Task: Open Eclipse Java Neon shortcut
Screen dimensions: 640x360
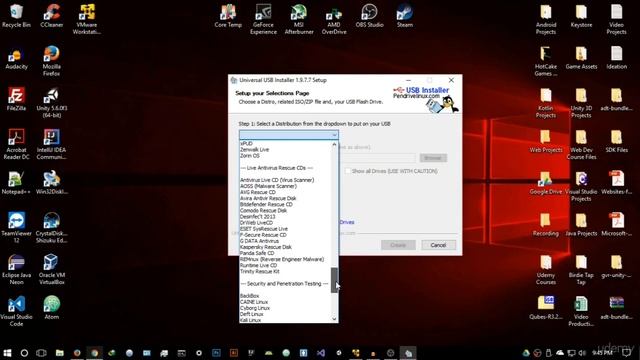Action: [x=16, y=269]
